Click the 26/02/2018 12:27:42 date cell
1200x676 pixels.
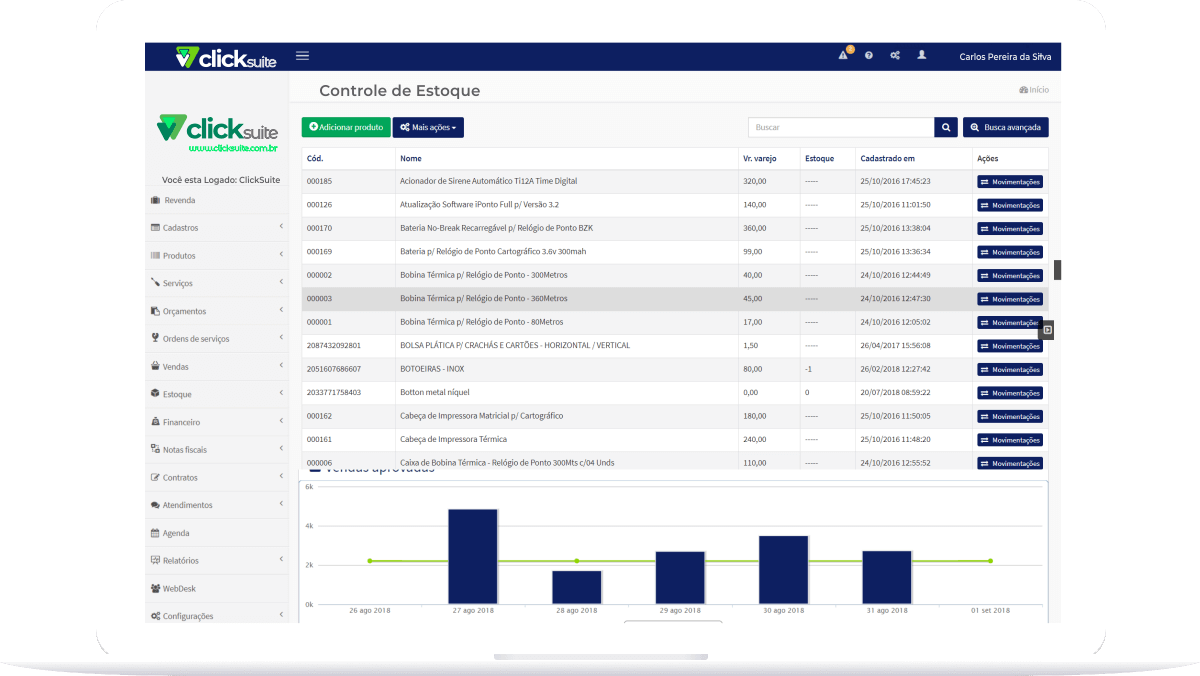895,369
